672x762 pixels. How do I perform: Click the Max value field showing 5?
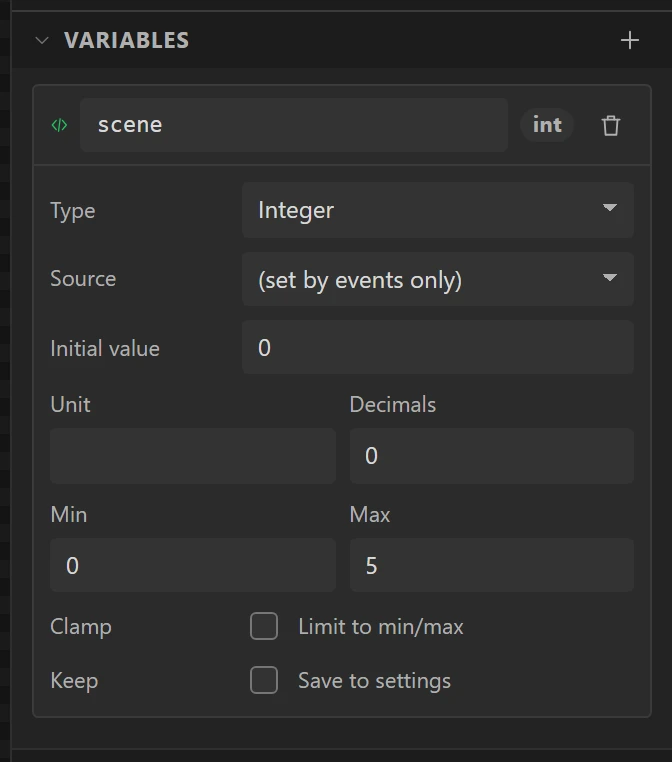pos(492,565)
